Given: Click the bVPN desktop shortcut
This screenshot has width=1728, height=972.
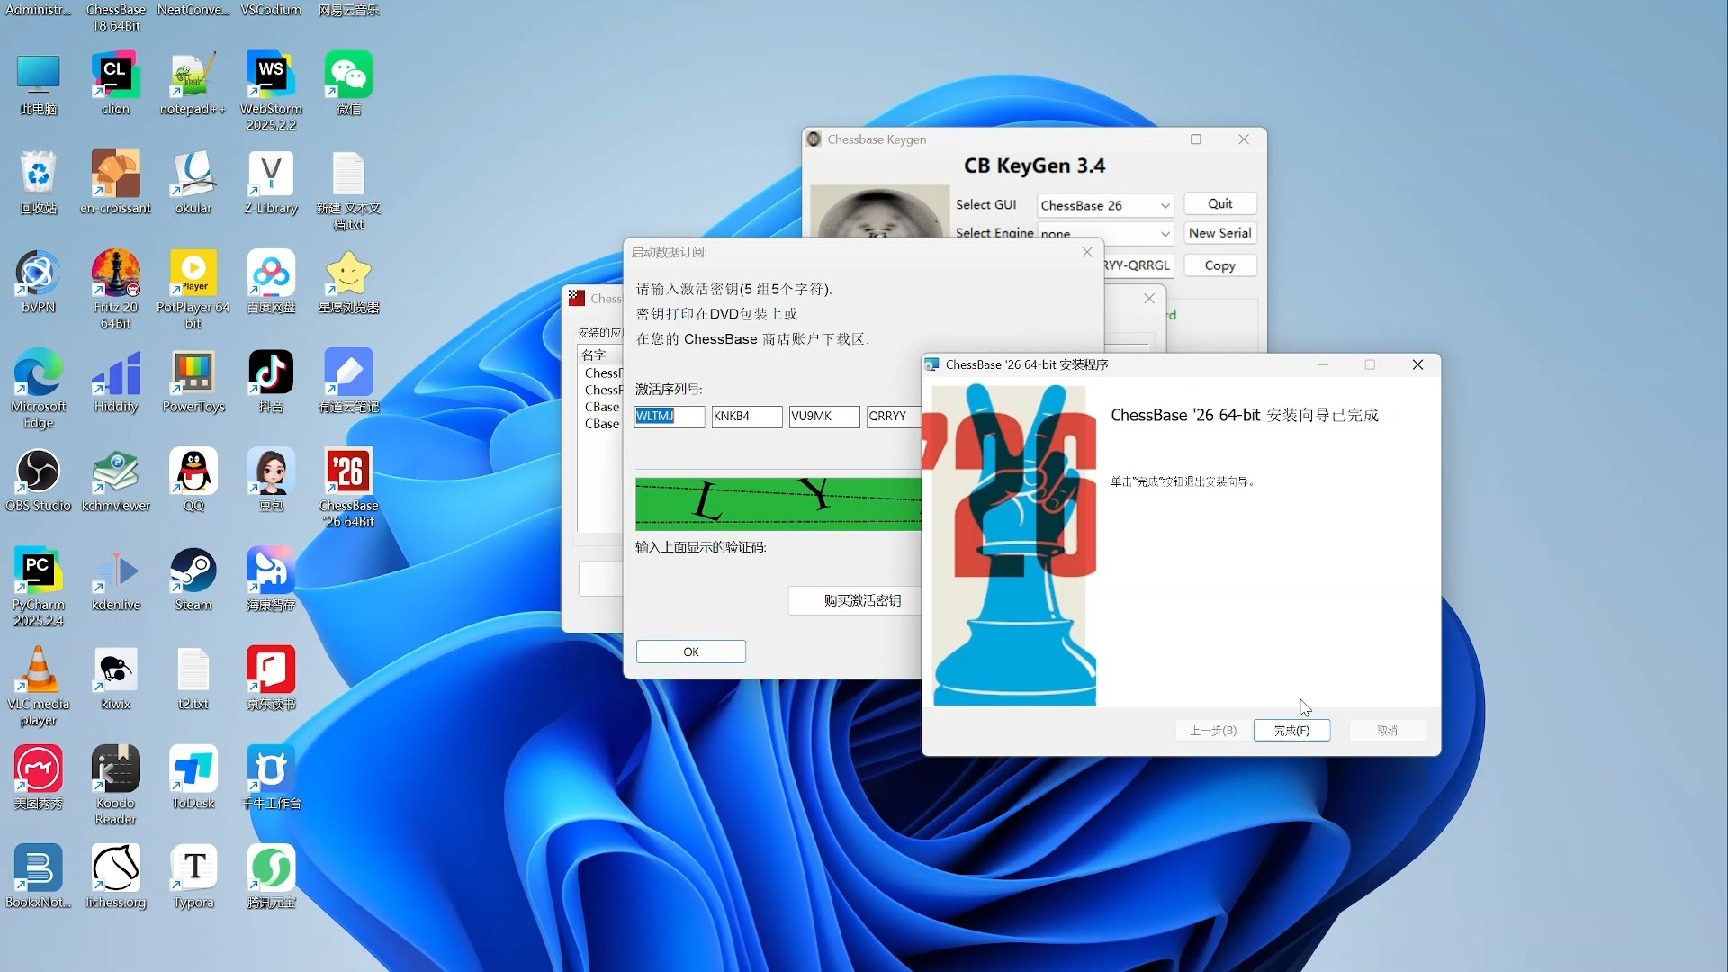Looking at the screenshot, I should coord(38,282).
